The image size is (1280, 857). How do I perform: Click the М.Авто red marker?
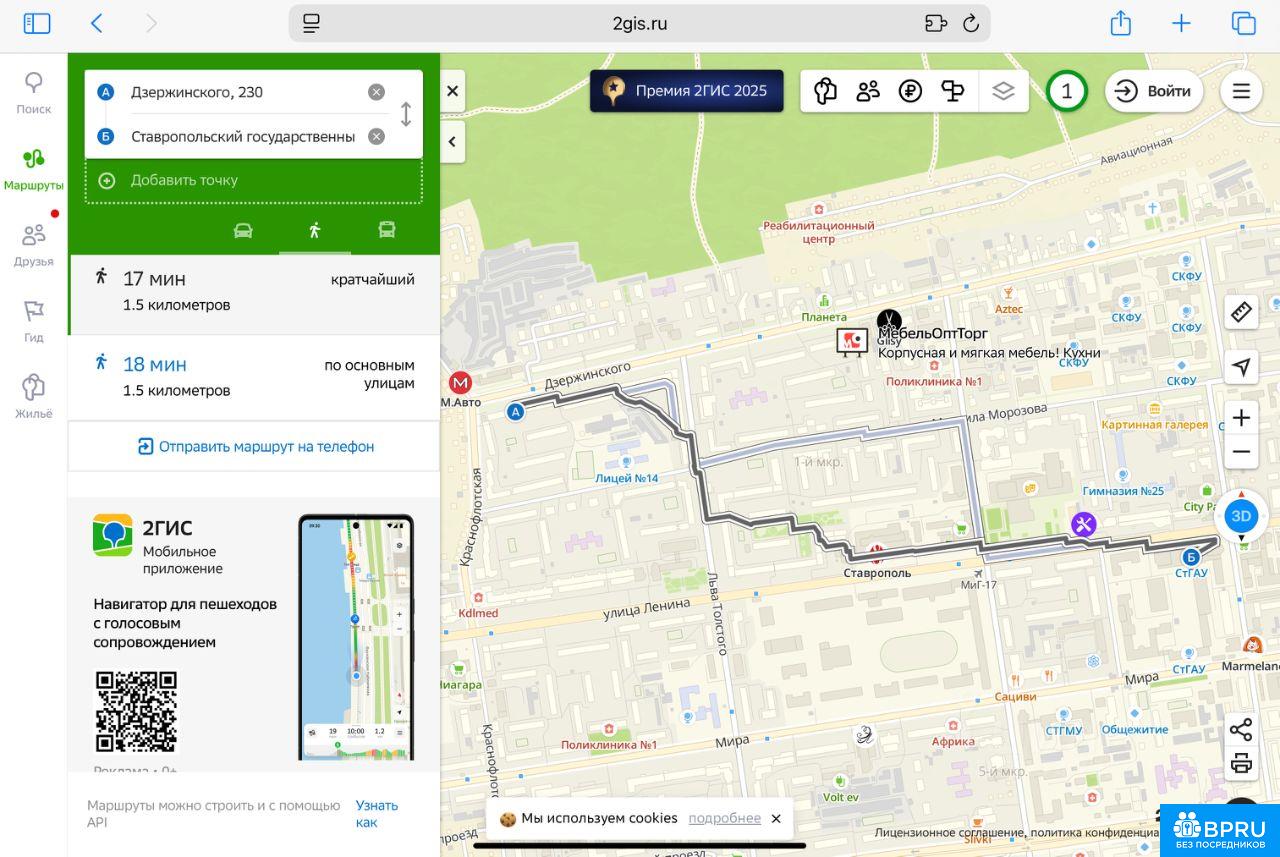pyautogui.click(x=460, y=383)
